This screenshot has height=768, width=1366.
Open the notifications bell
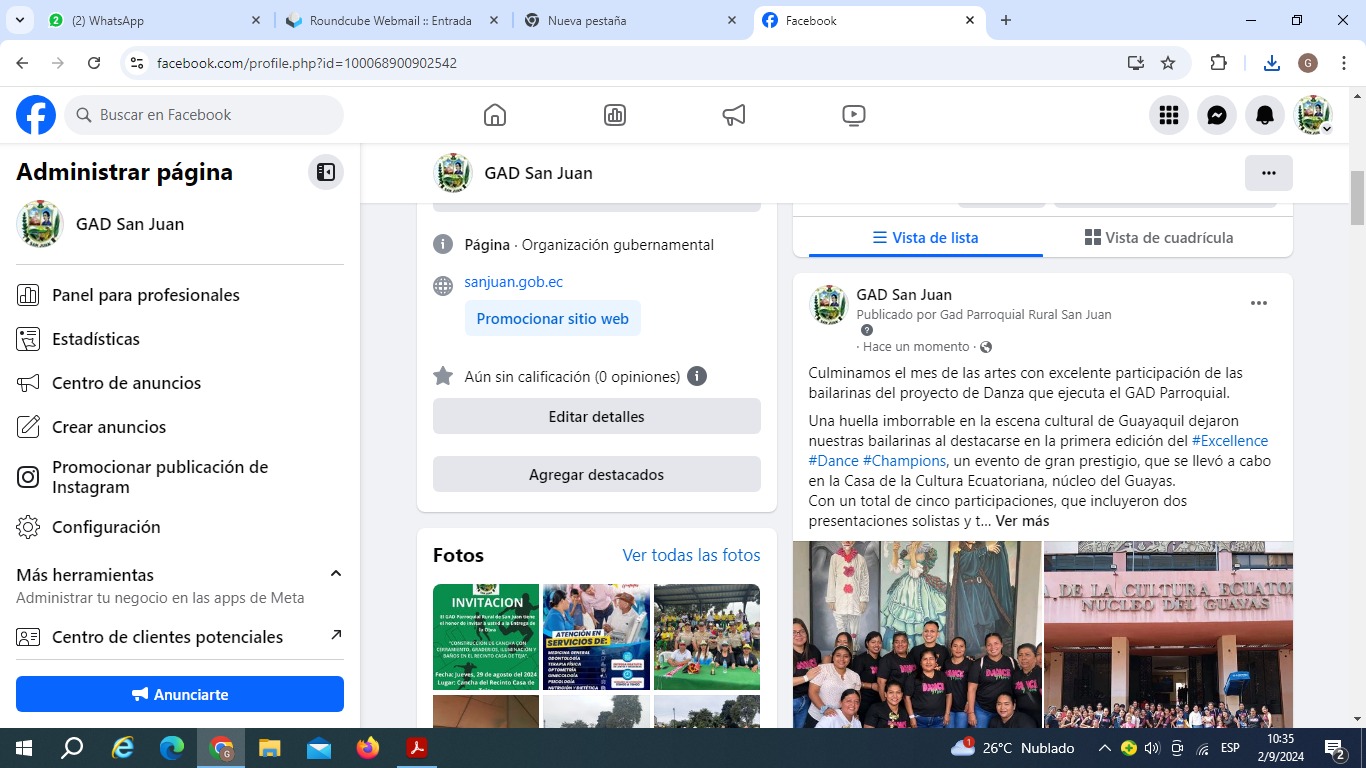tap(1265, 115)
